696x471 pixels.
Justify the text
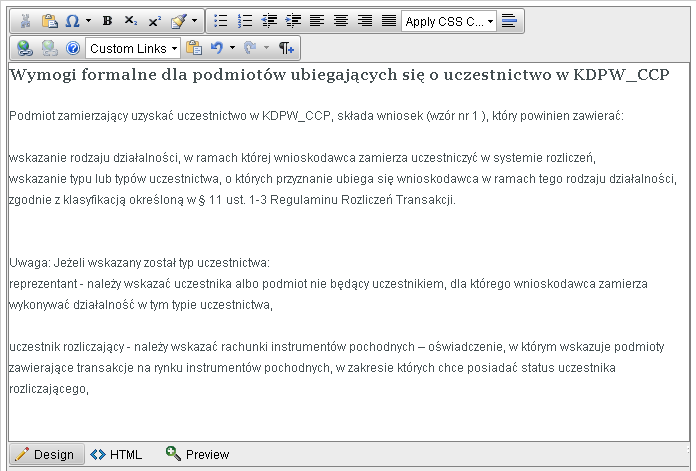coord(389,21)
